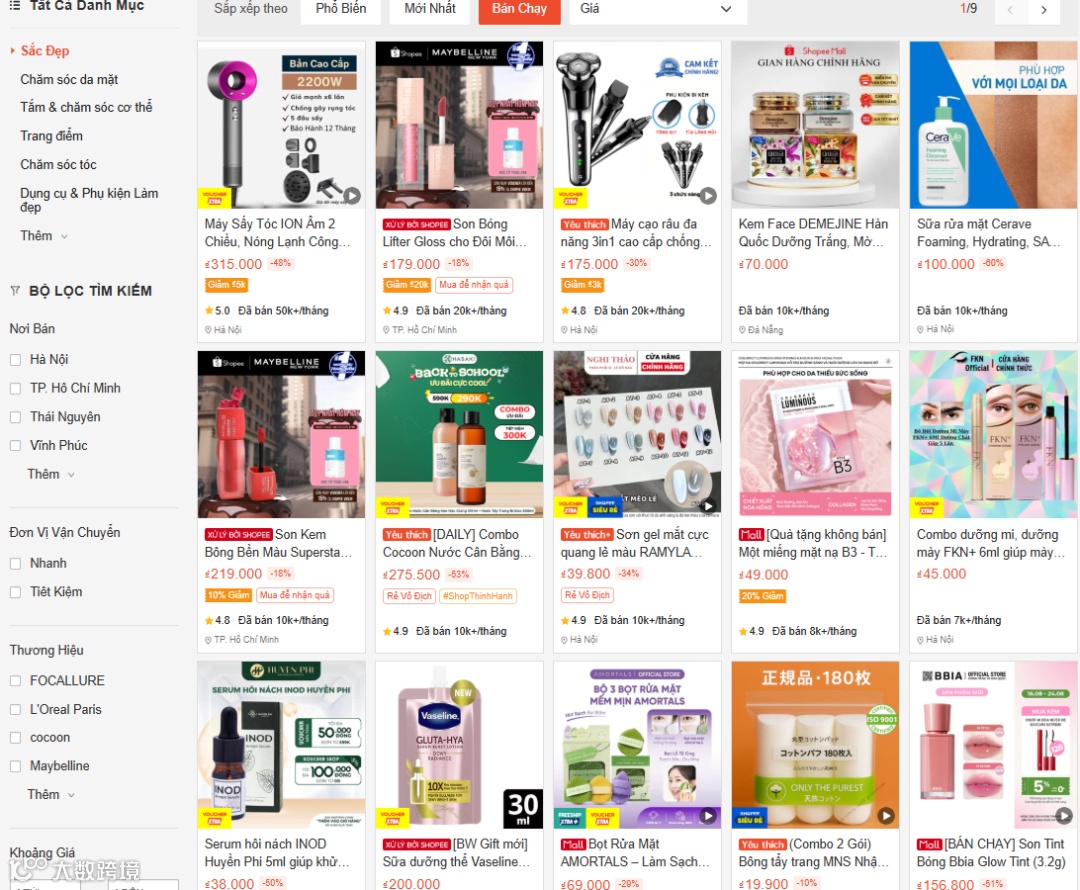This screenshot has height=890, width=1080.
Task: Click the previous page arrow button
Action: (1010, 10)
